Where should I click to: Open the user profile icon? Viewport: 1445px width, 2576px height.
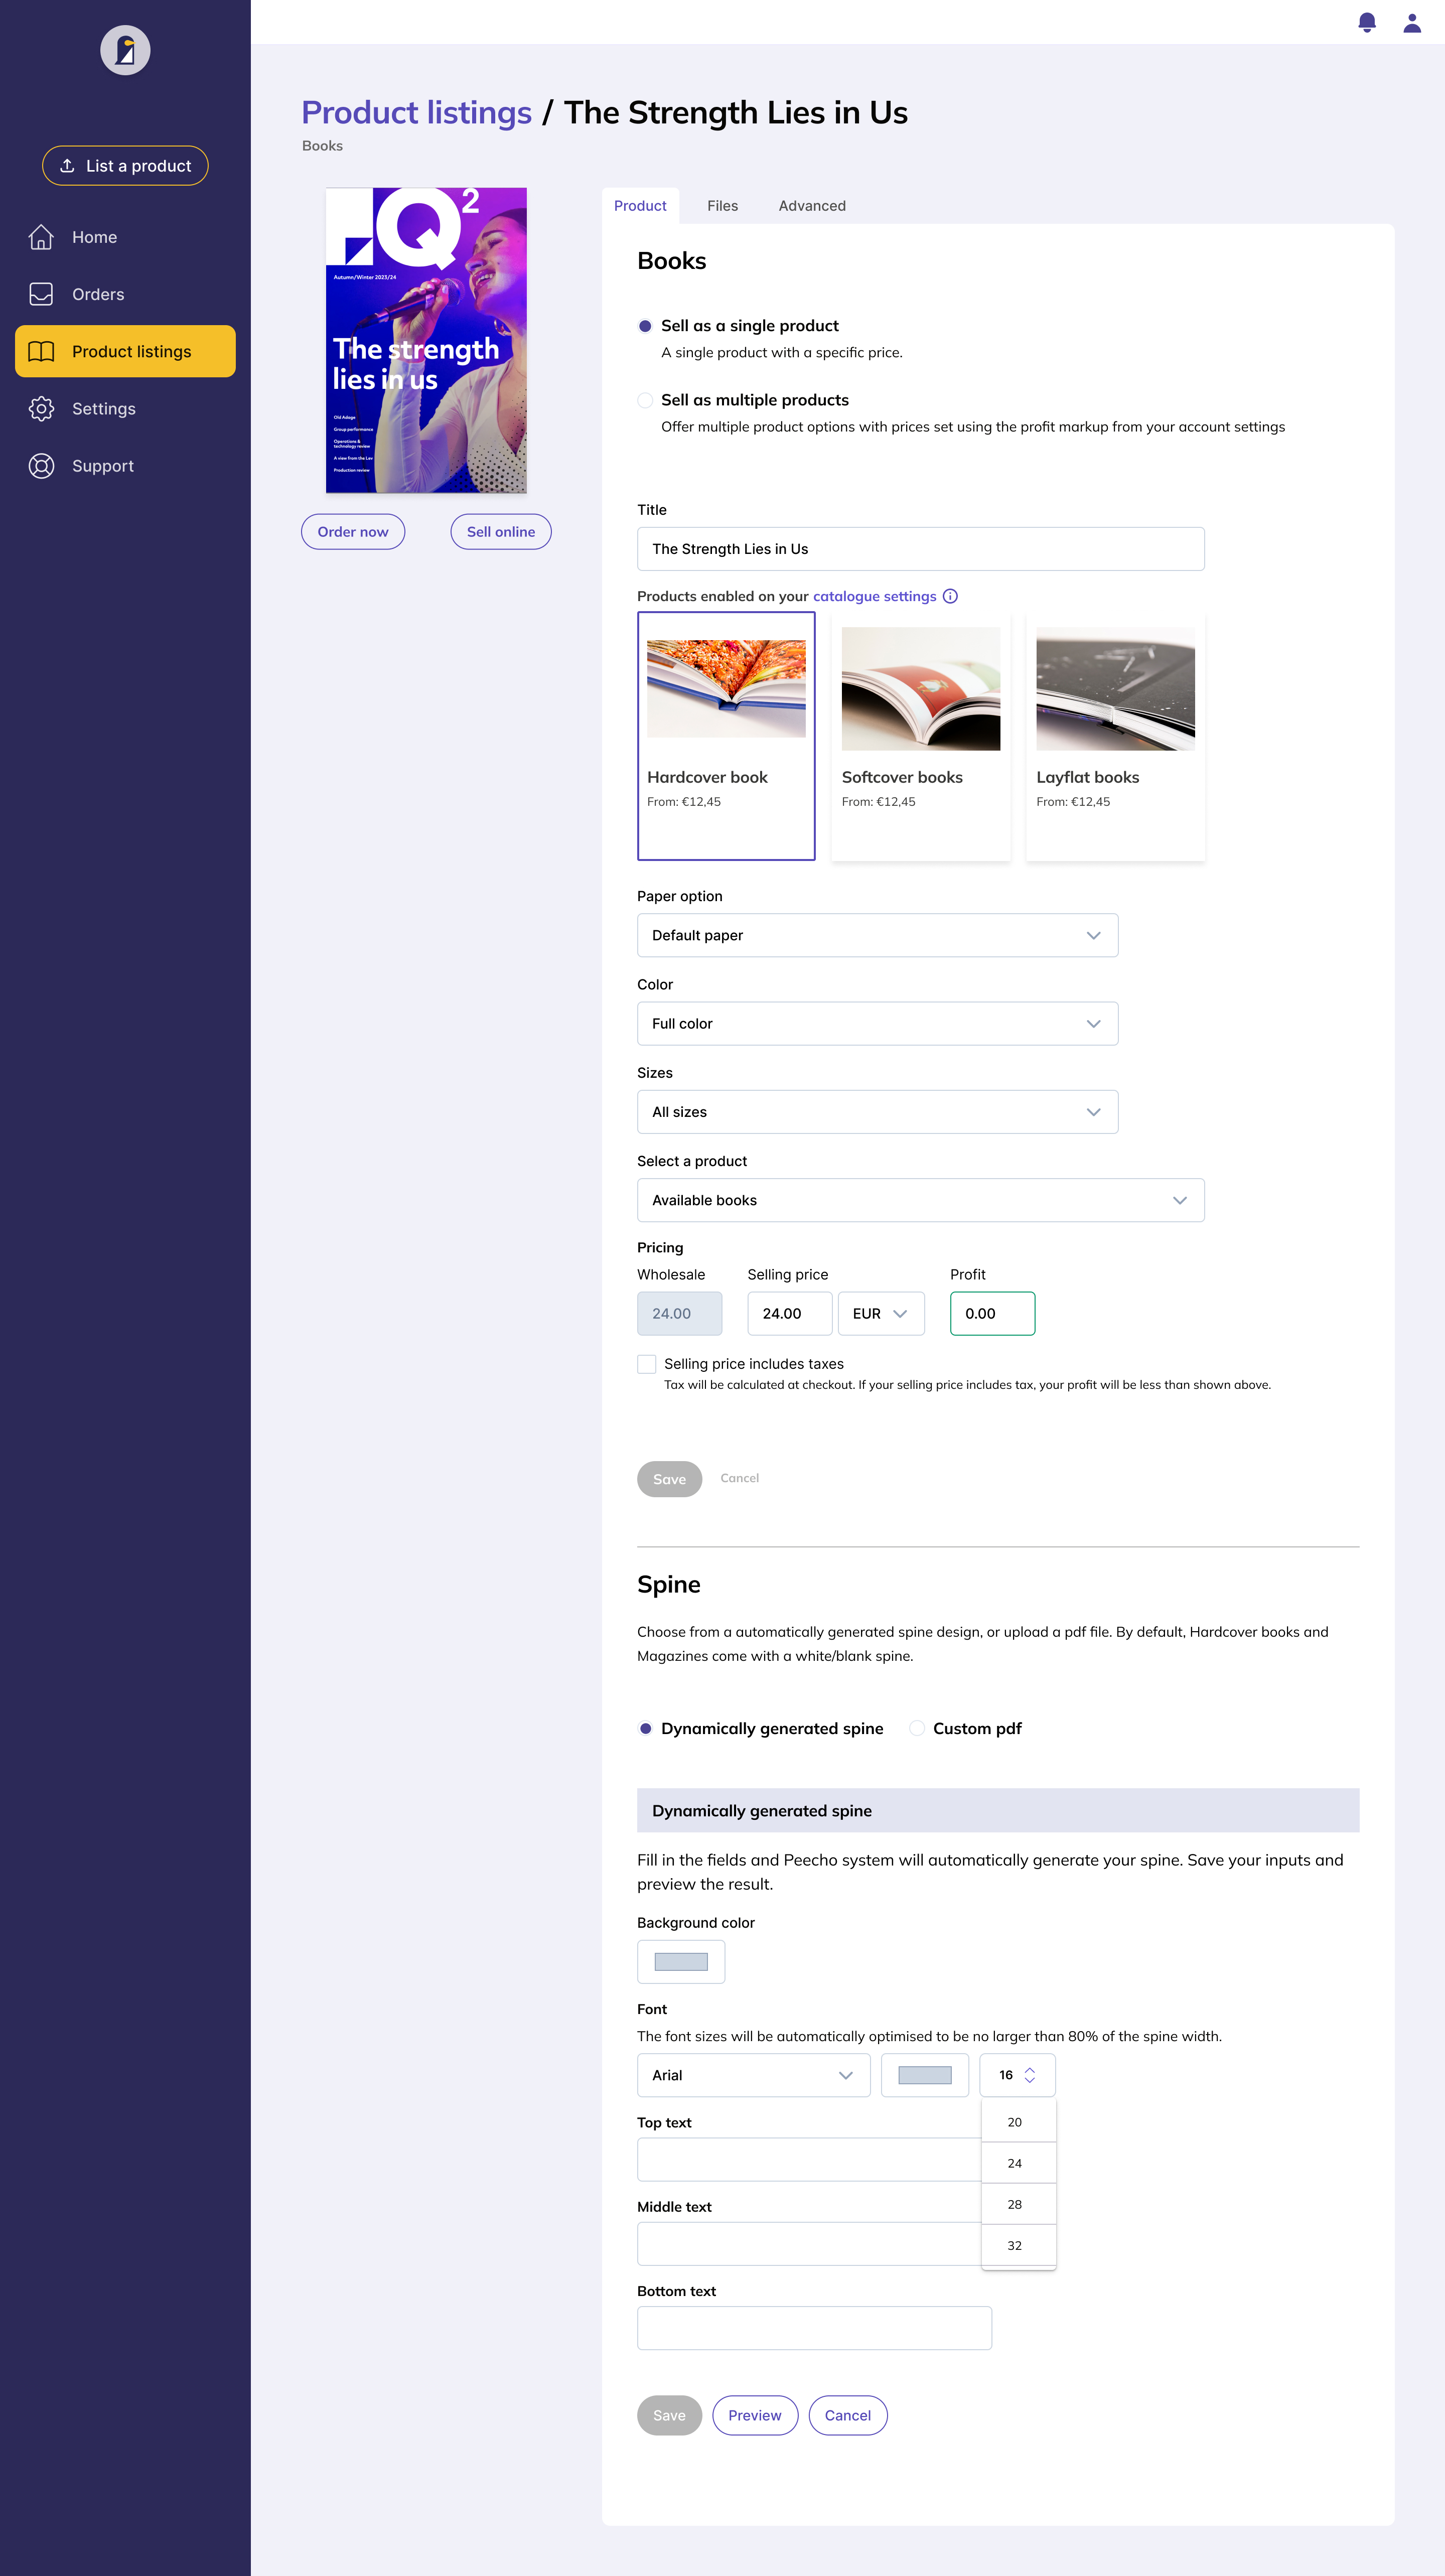tap(1412, 22)
